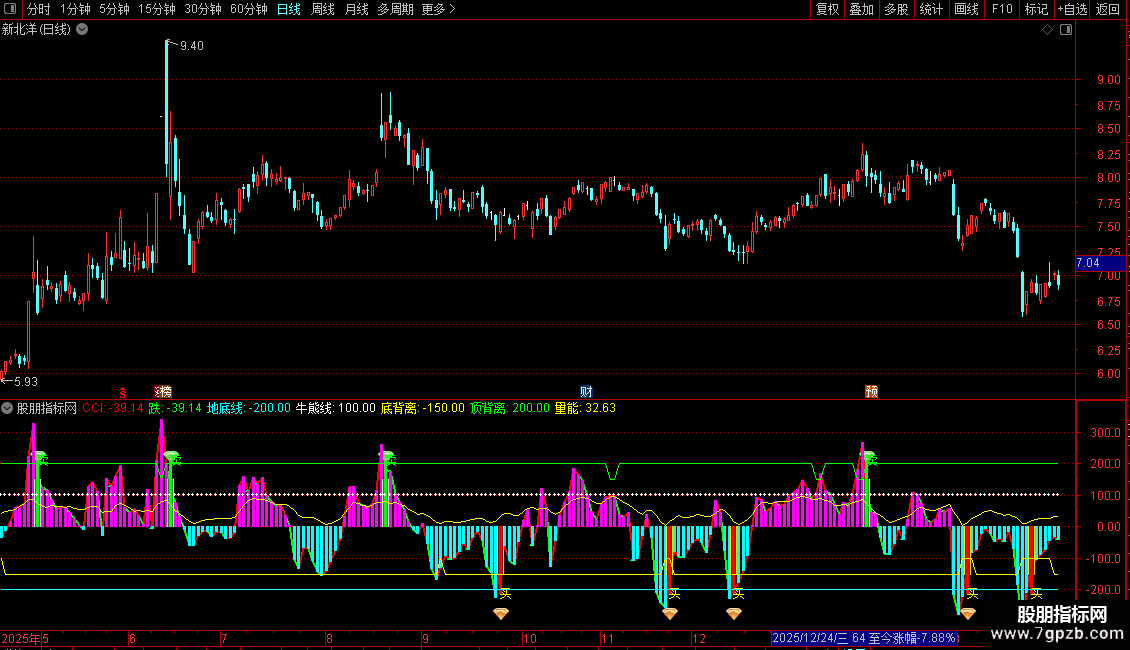
Task: Click the 买 buy signal in early December
Action: (738, 594)
